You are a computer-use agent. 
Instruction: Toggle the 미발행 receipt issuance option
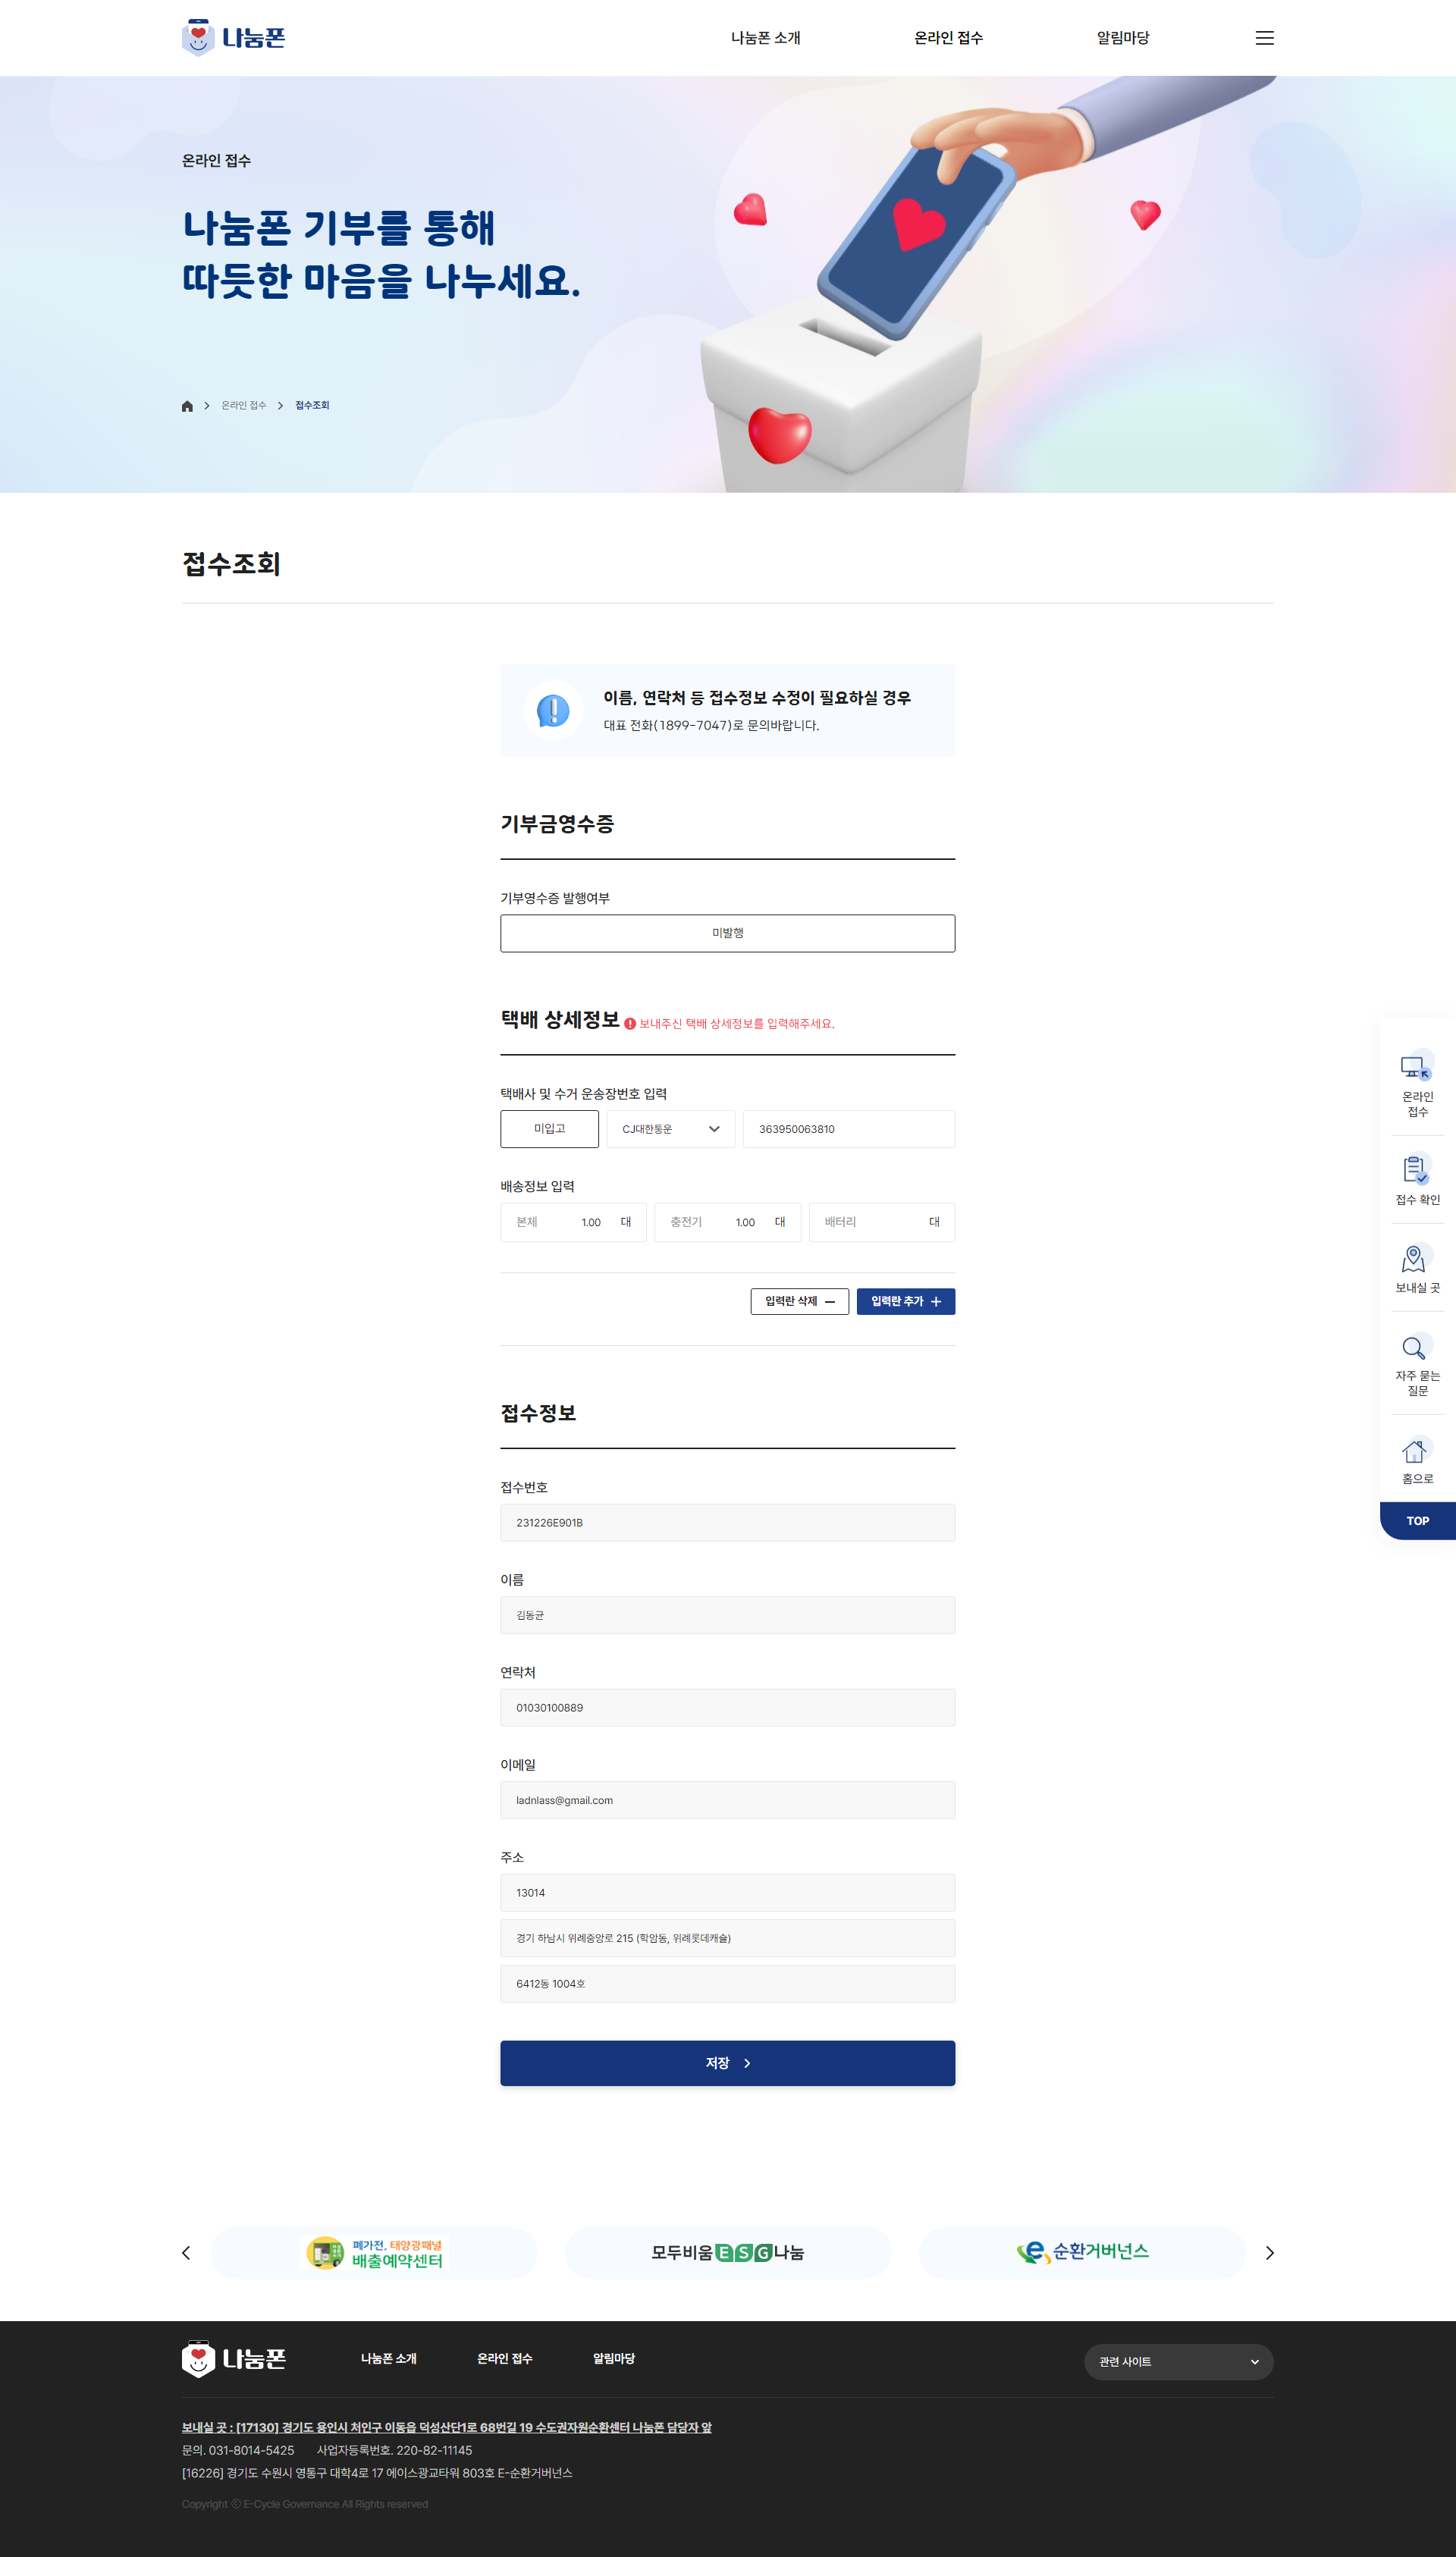point(727,933)
